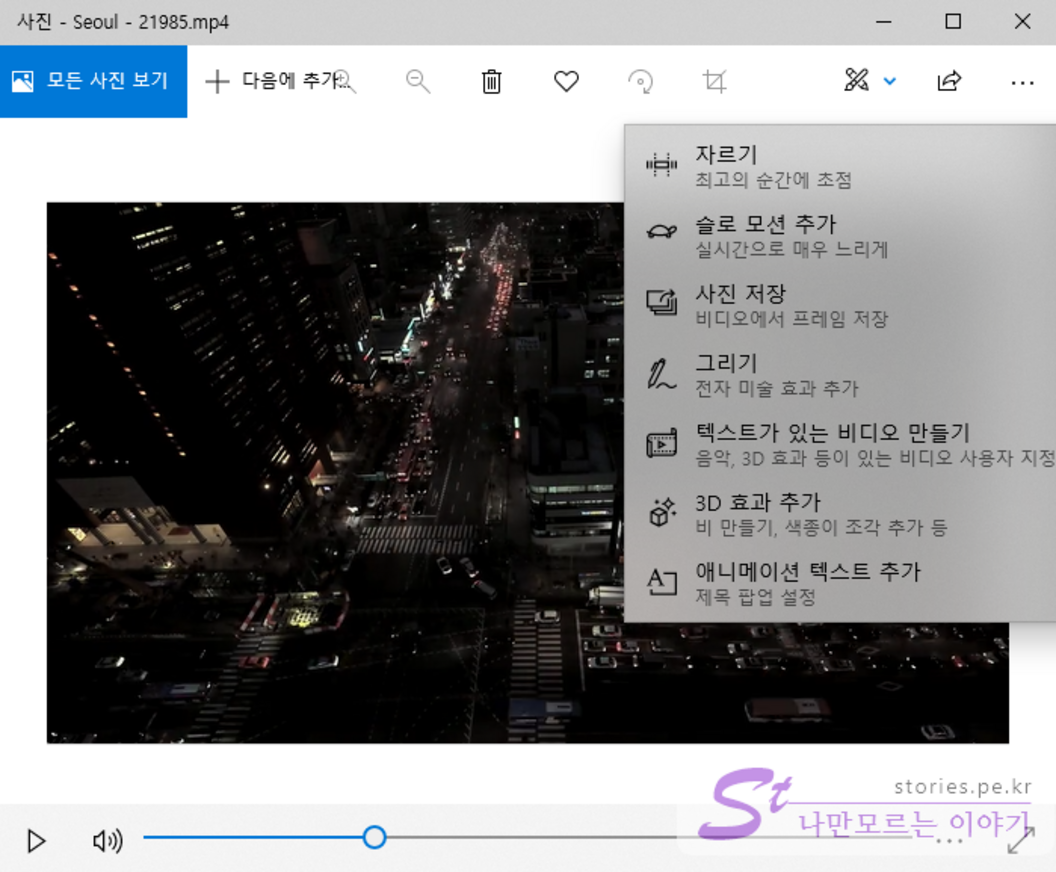This screenshot has width=1056, height=872.
Task: Add to favorites with heart icon
Action: pos(566,82)
